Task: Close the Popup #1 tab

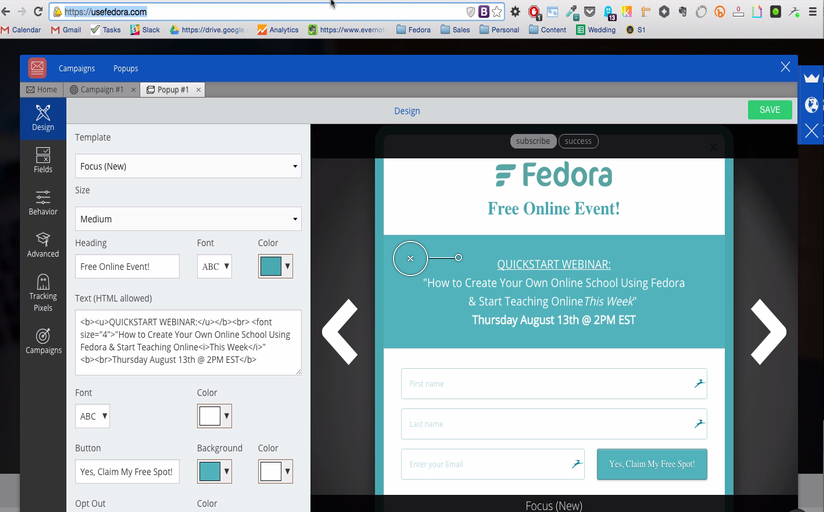Action: pos(198,90)
